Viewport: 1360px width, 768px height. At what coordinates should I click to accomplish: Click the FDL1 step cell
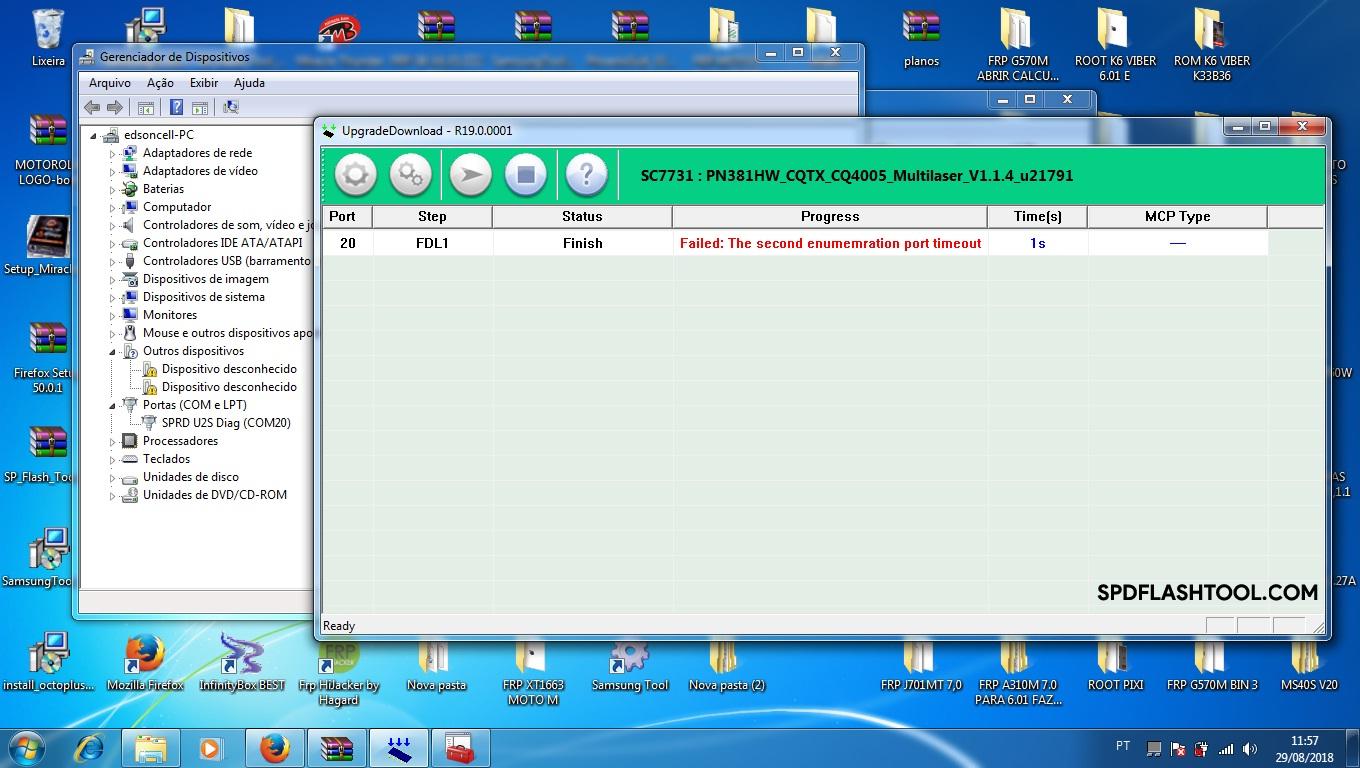(x=432, y=243)
